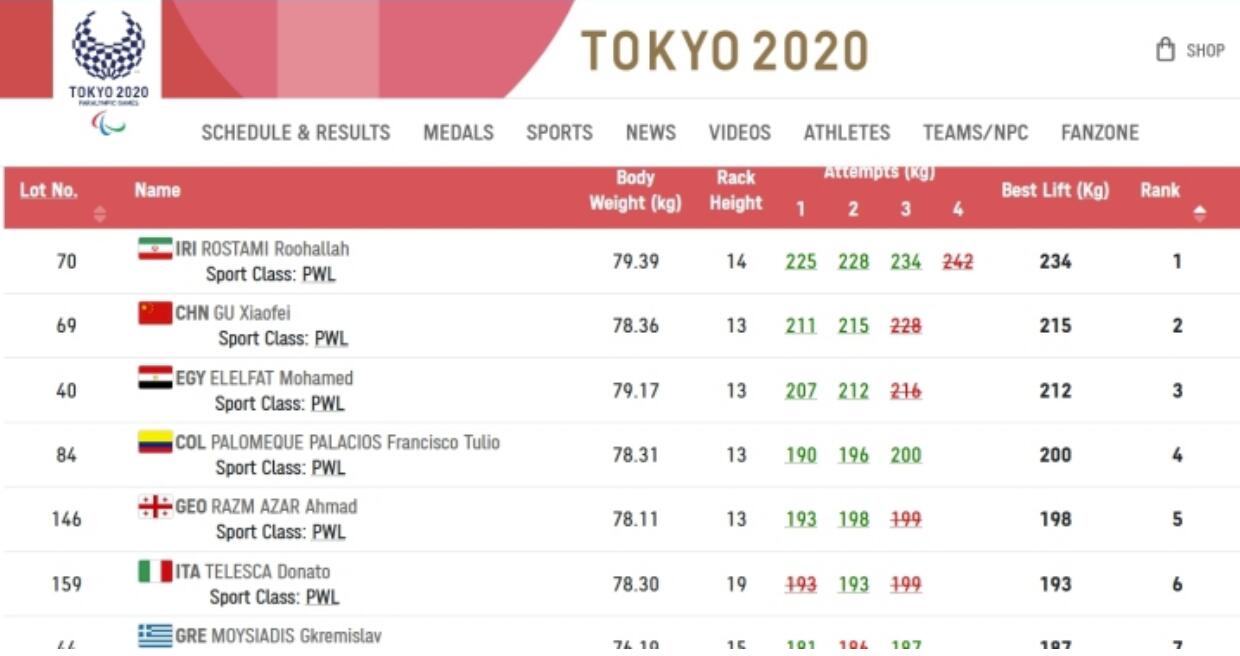The height and width of the screenshot is (656, 1240).
Task: Open Schedule & Results menu
Action: click(x=296, y=132)
